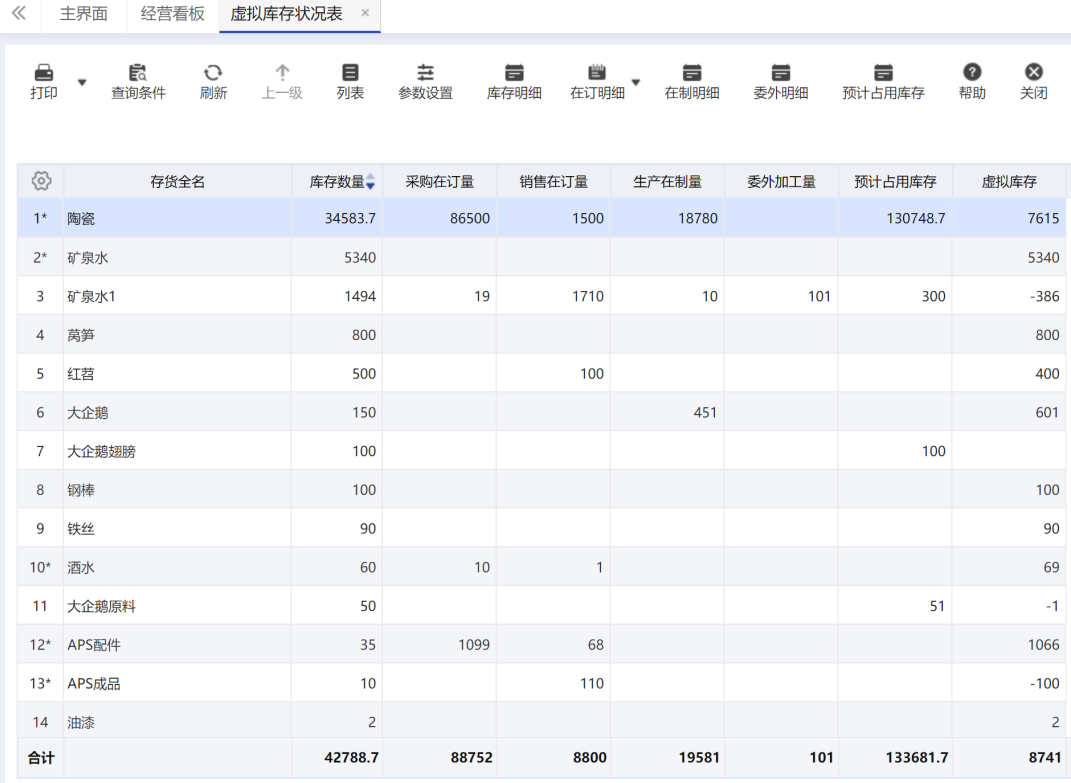Expand the 在订明细 dropdown arrow

coord(636,83)
